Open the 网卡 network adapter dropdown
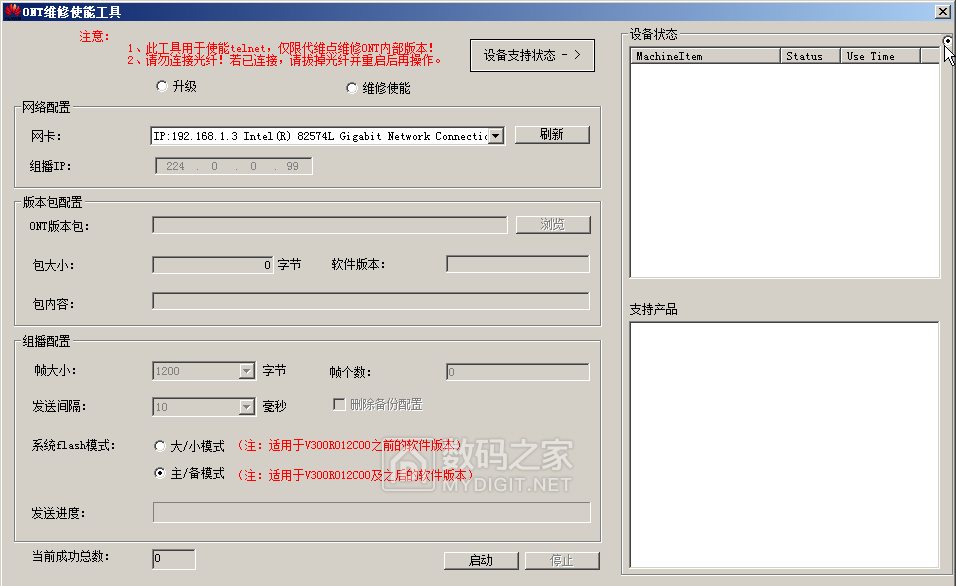 [496, 136]
